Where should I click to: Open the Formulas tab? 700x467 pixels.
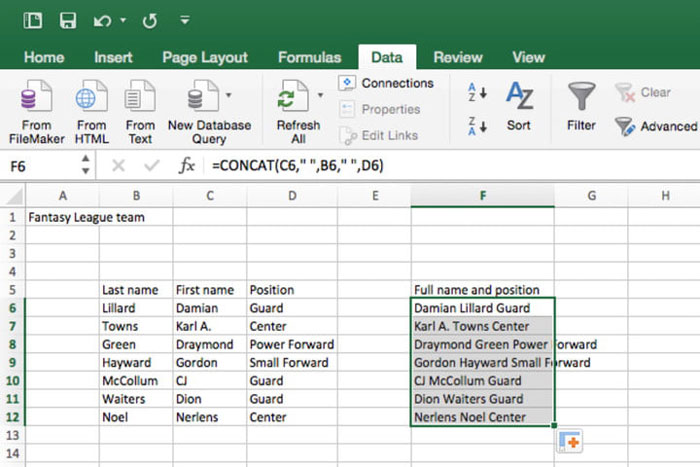coord(309,57)
